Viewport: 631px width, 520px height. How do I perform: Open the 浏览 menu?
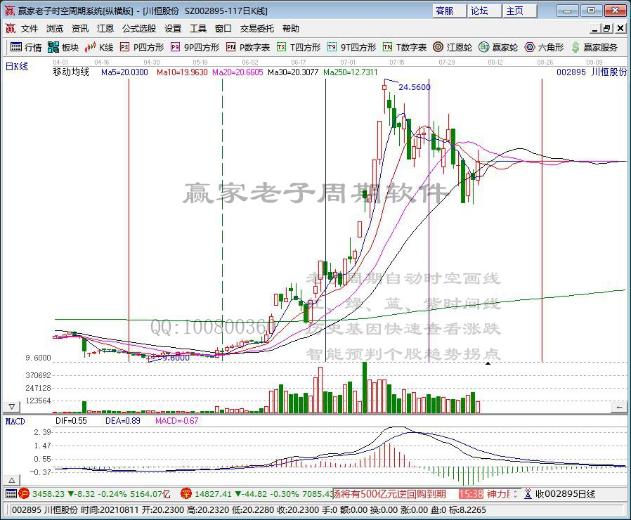coord(54,28)
